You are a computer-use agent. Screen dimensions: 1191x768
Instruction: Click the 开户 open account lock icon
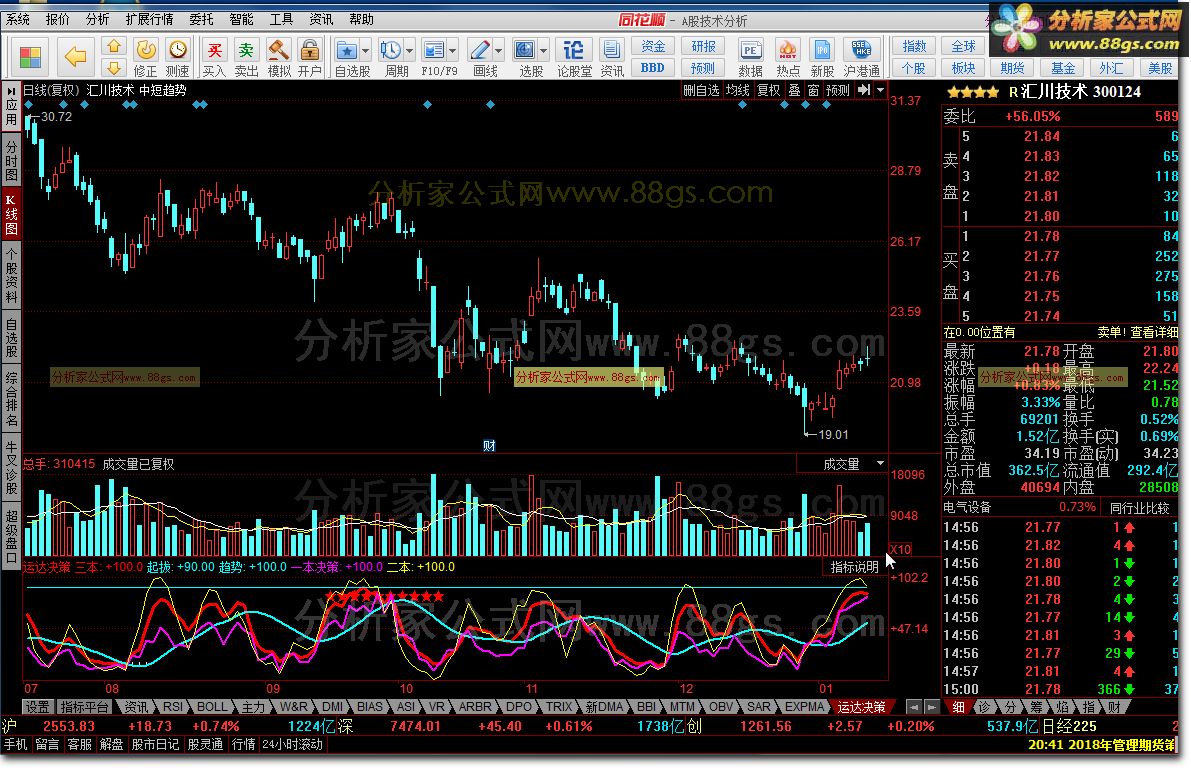(x=309, y=58)
